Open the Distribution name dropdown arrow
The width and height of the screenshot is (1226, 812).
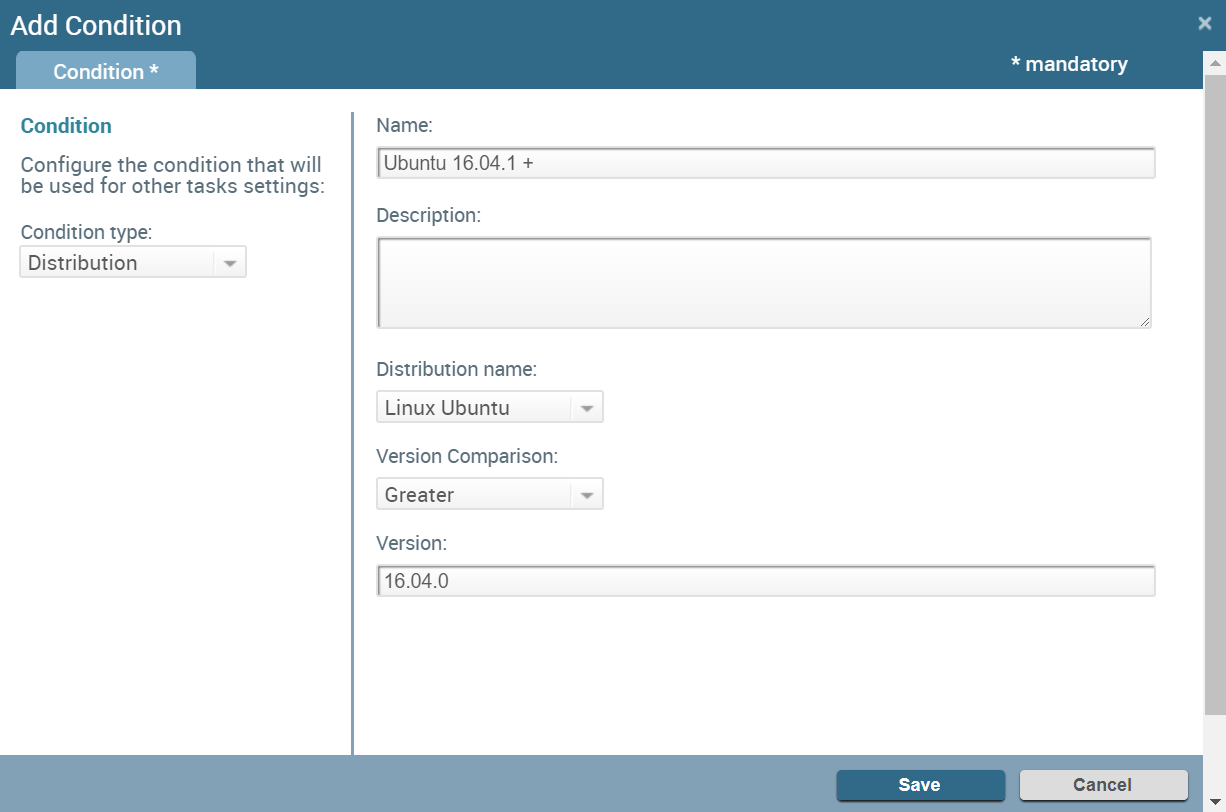pyautogui.click(x=587, y=408)
